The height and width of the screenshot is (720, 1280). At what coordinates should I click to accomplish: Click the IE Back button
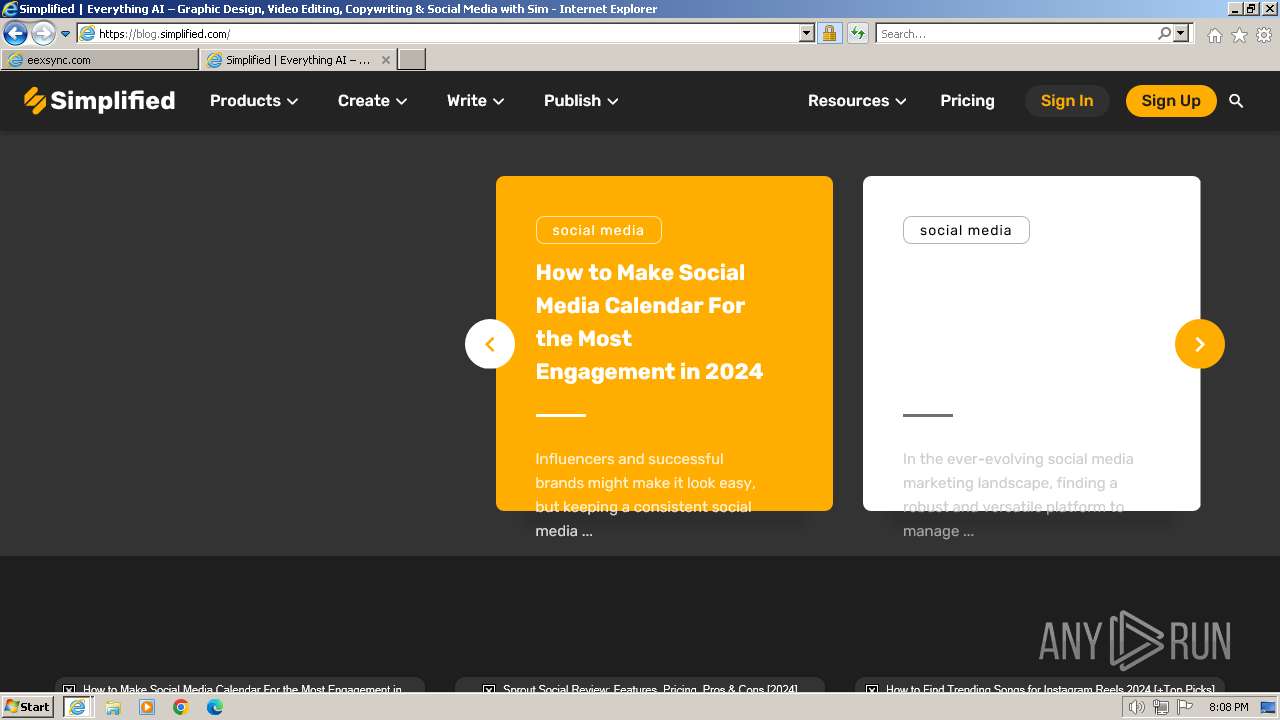(x=15, y=33)
